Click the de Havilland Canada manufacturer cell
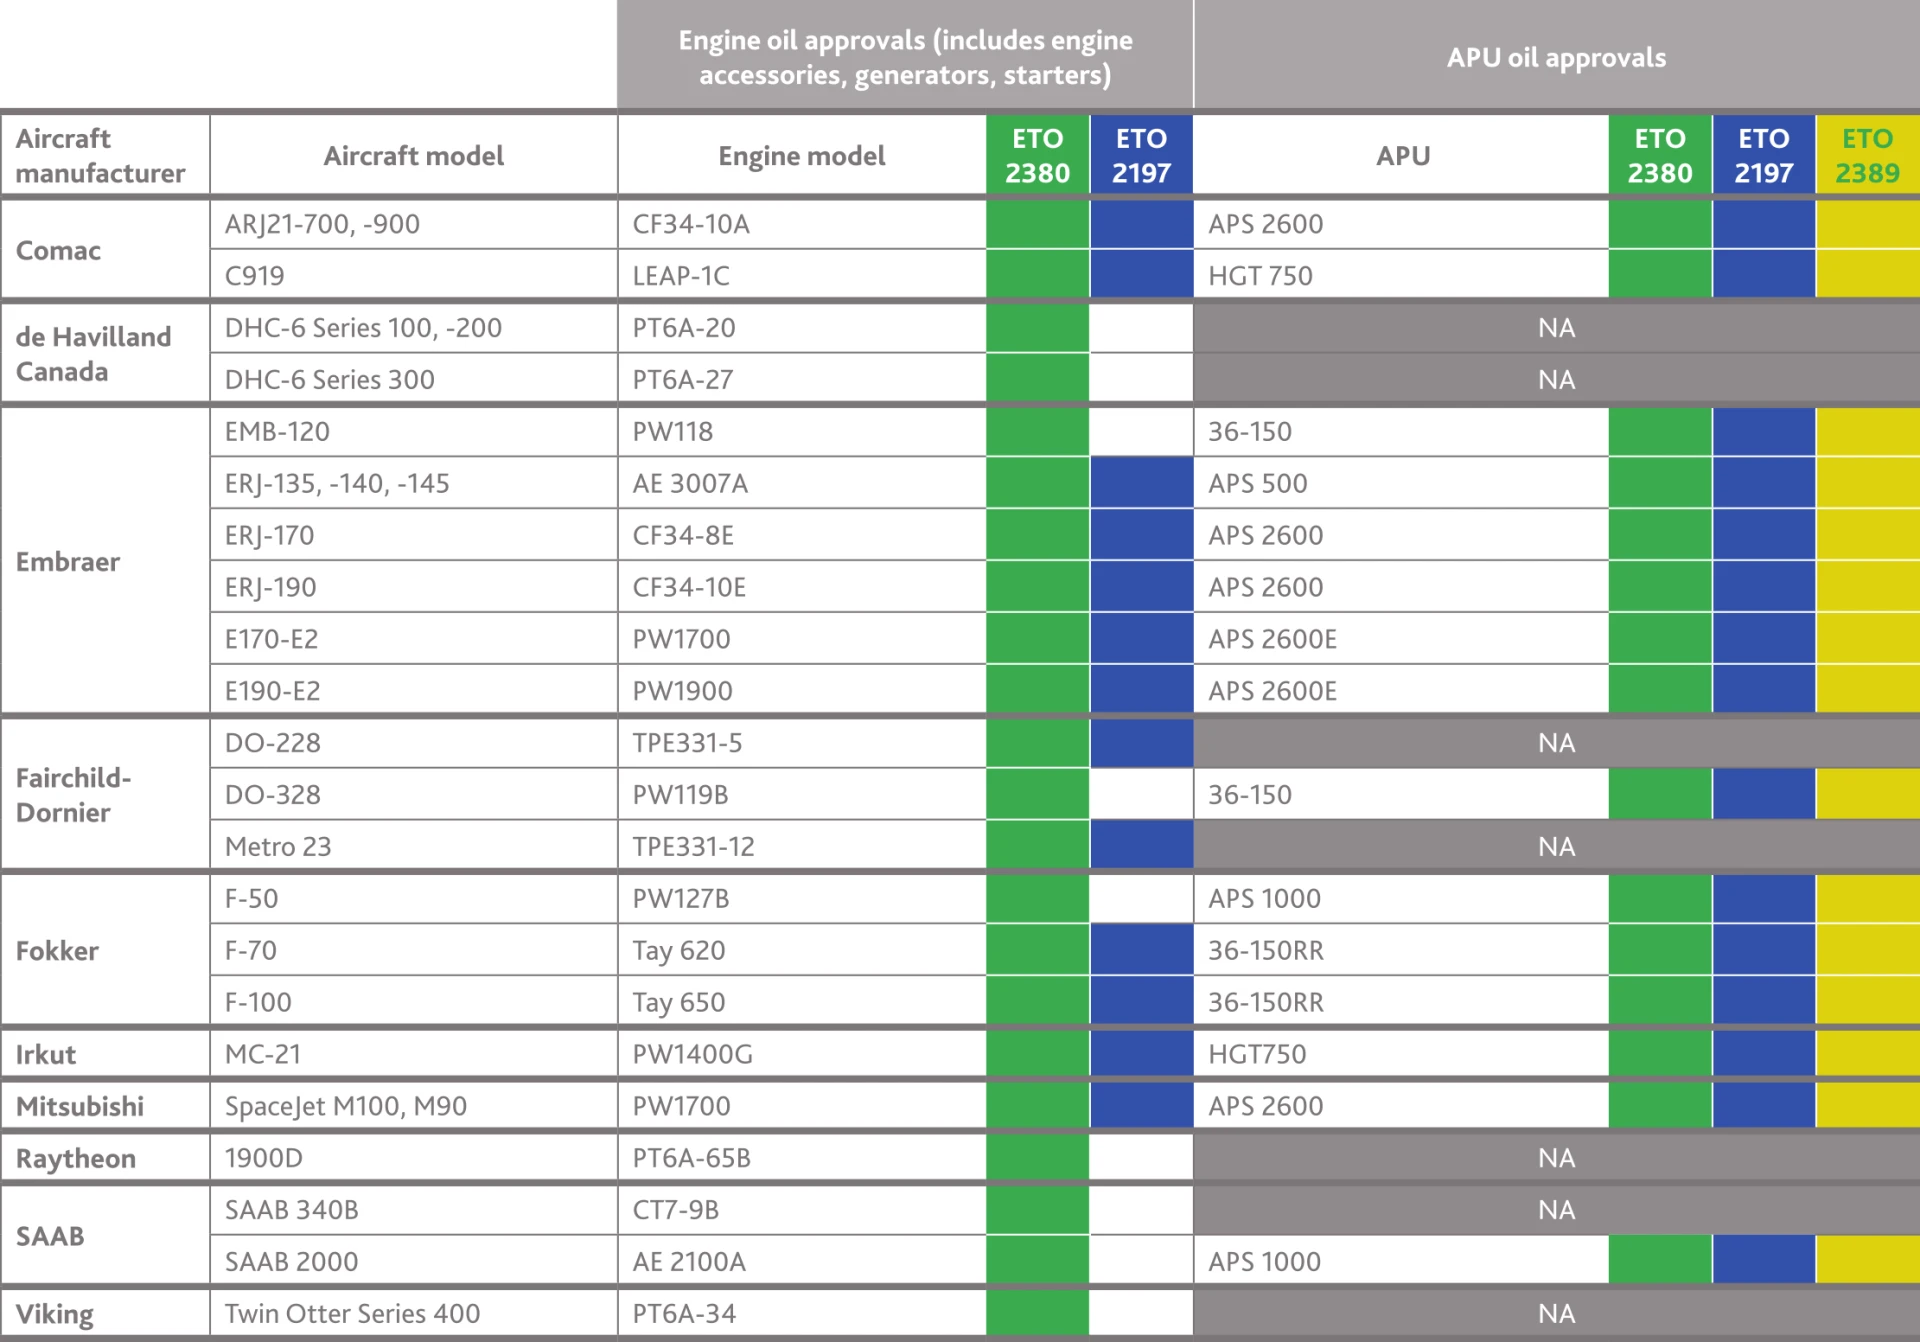This screenshot has height=1342, width=1920. pyautogui.click(x=105, y=353)
